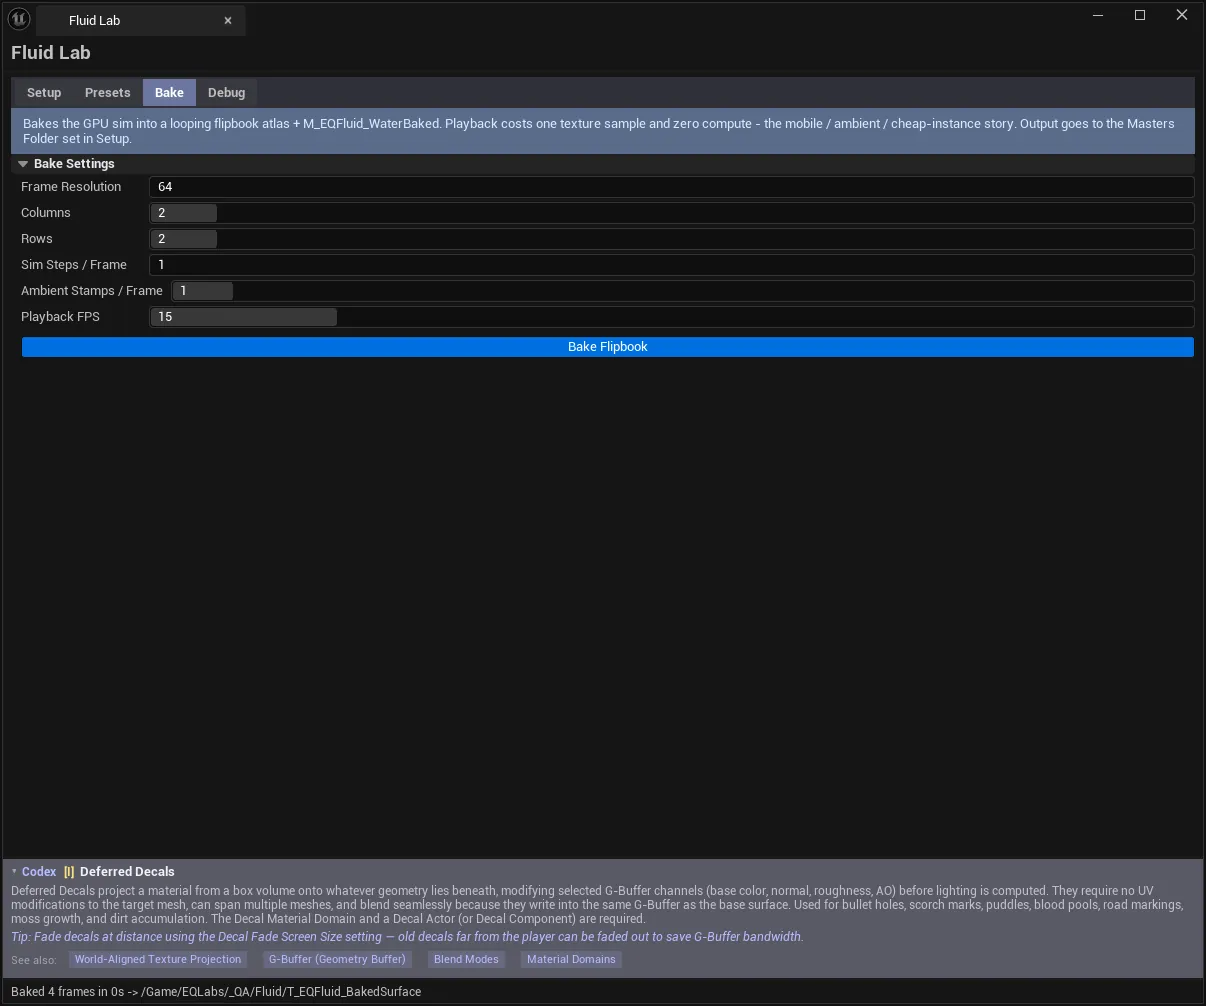Open World-Aligned Texture Projection link
Image resolution: width=1206 pixels, height=1006 pixels.
pos(158,959)
